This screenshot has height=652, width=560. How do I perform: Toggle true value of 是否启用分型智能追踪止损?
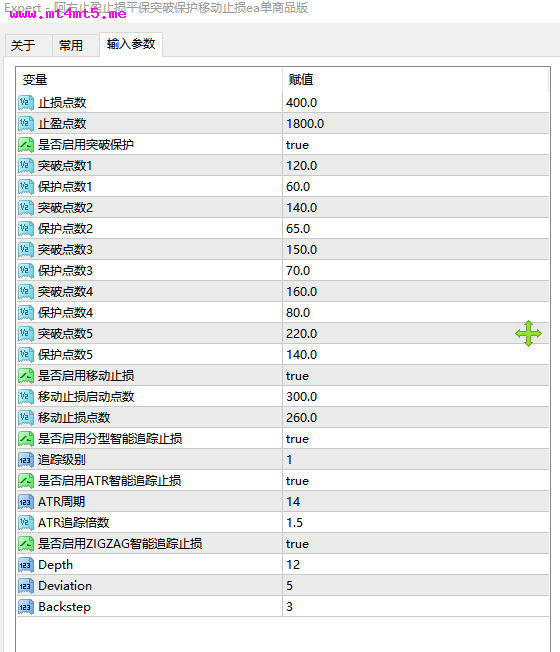point(415,439)
